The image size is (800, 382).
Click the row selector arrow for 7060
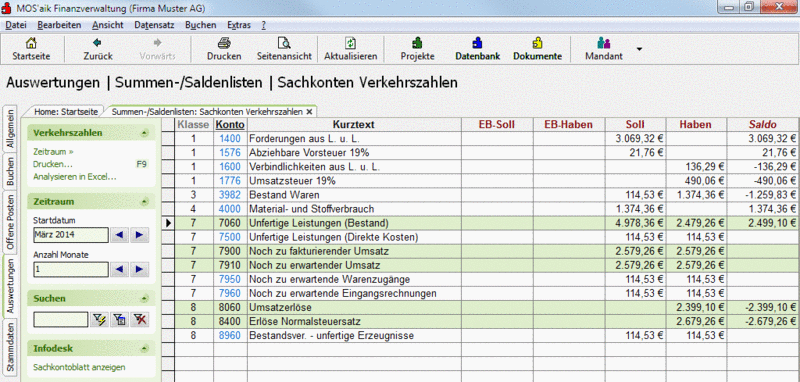point(168,223)
